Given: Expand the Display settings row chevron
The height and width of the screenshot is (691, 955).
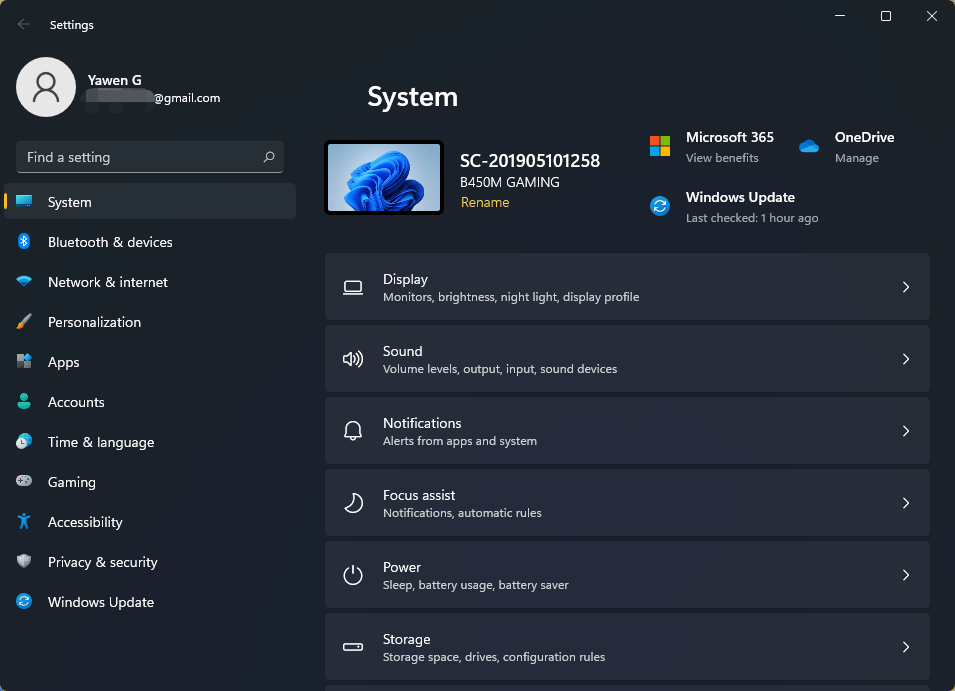Looking at the screenshot, I should point(906,287).
